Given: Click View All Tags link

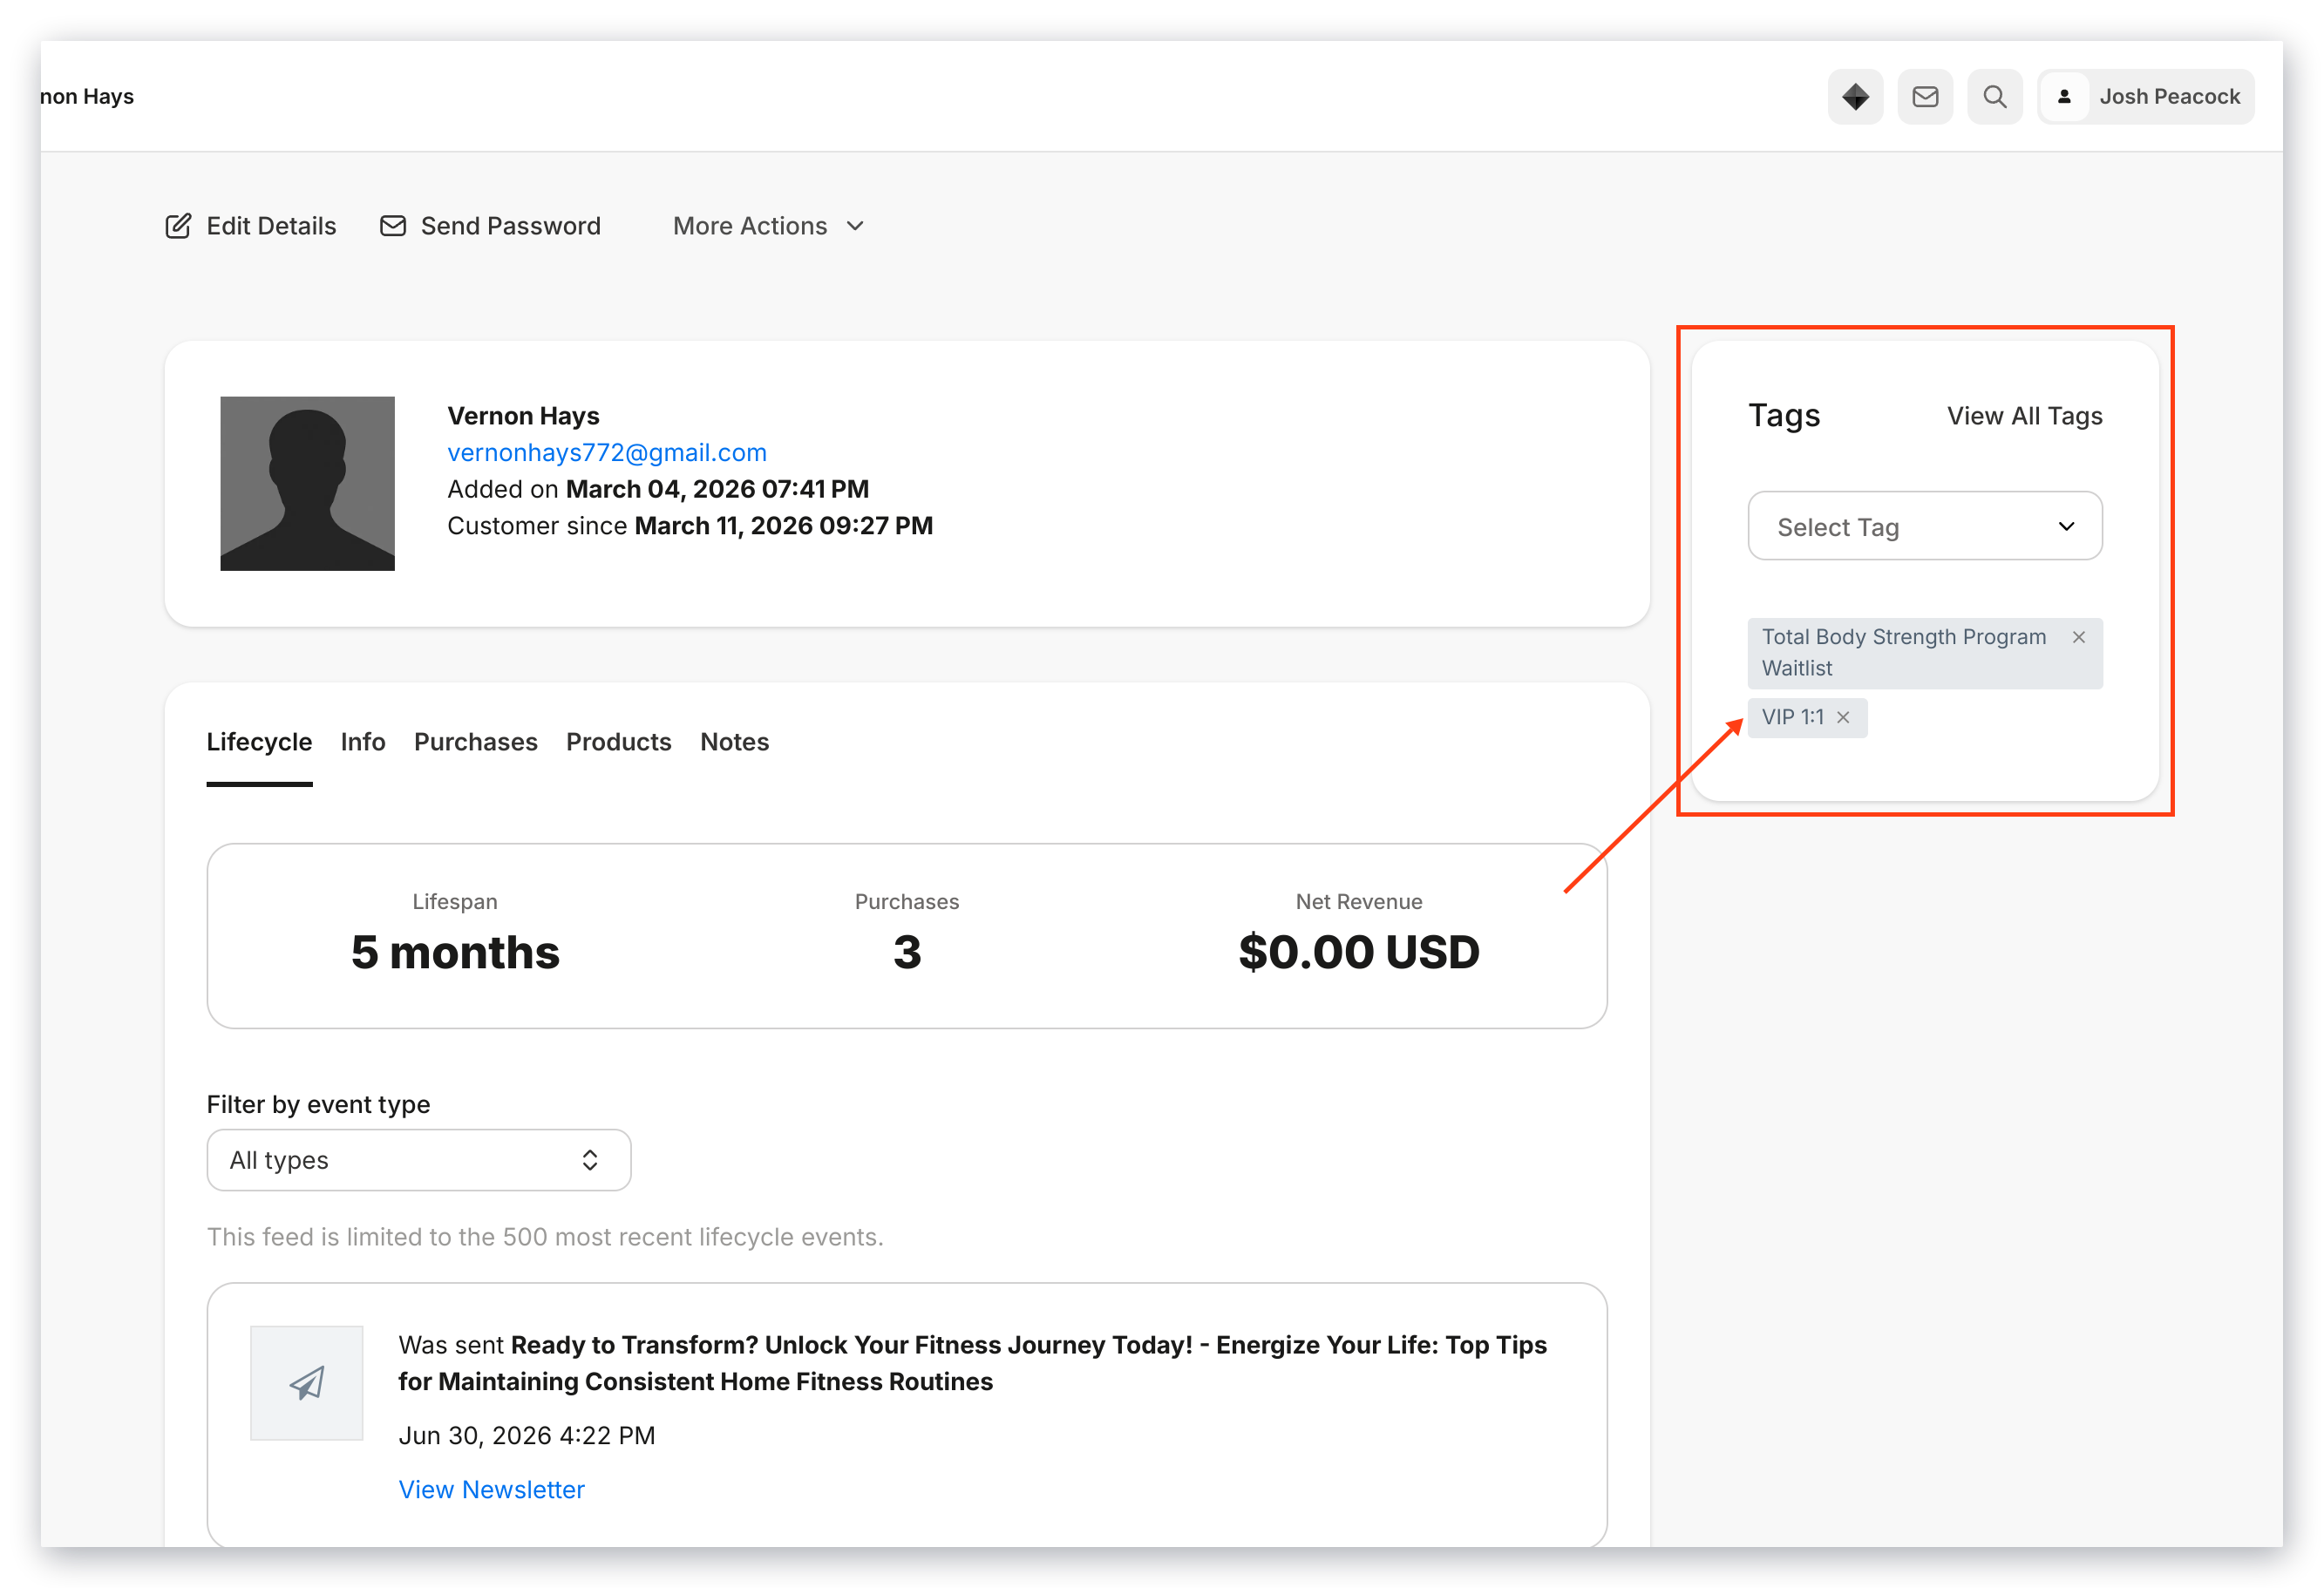Looking at the screenshot, I should pos(2024,416).
